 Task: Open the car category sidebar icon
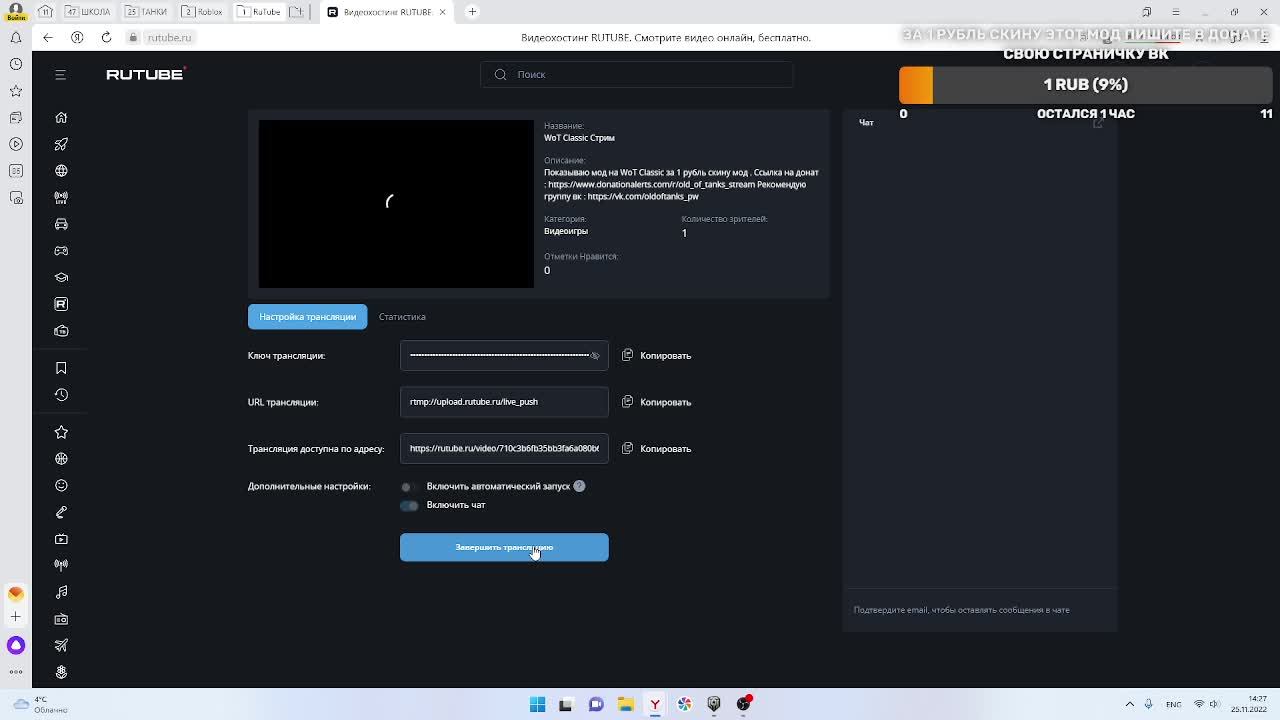[x=61, y=224]
